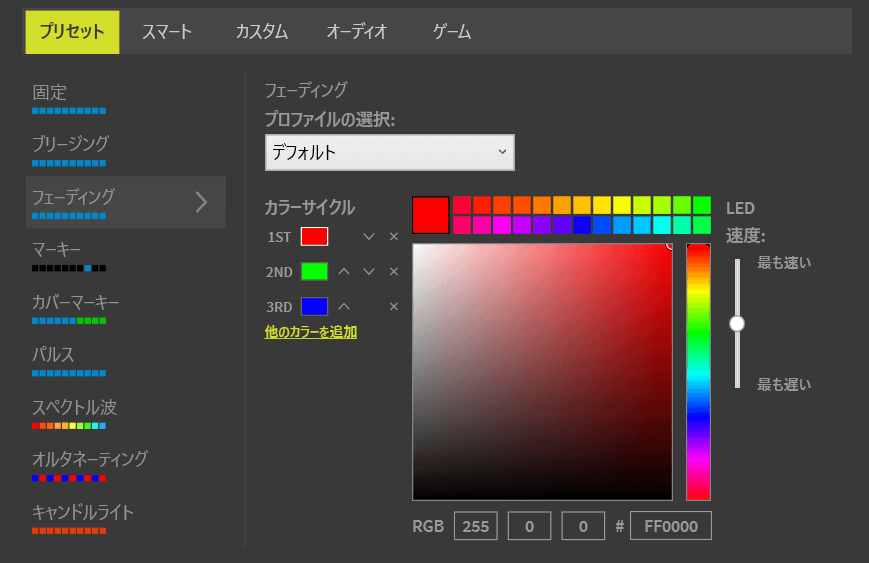The width and height of the screenshot is (869, 563).
Task: Go to the オーディオ tab
Action: pos(356,32)
